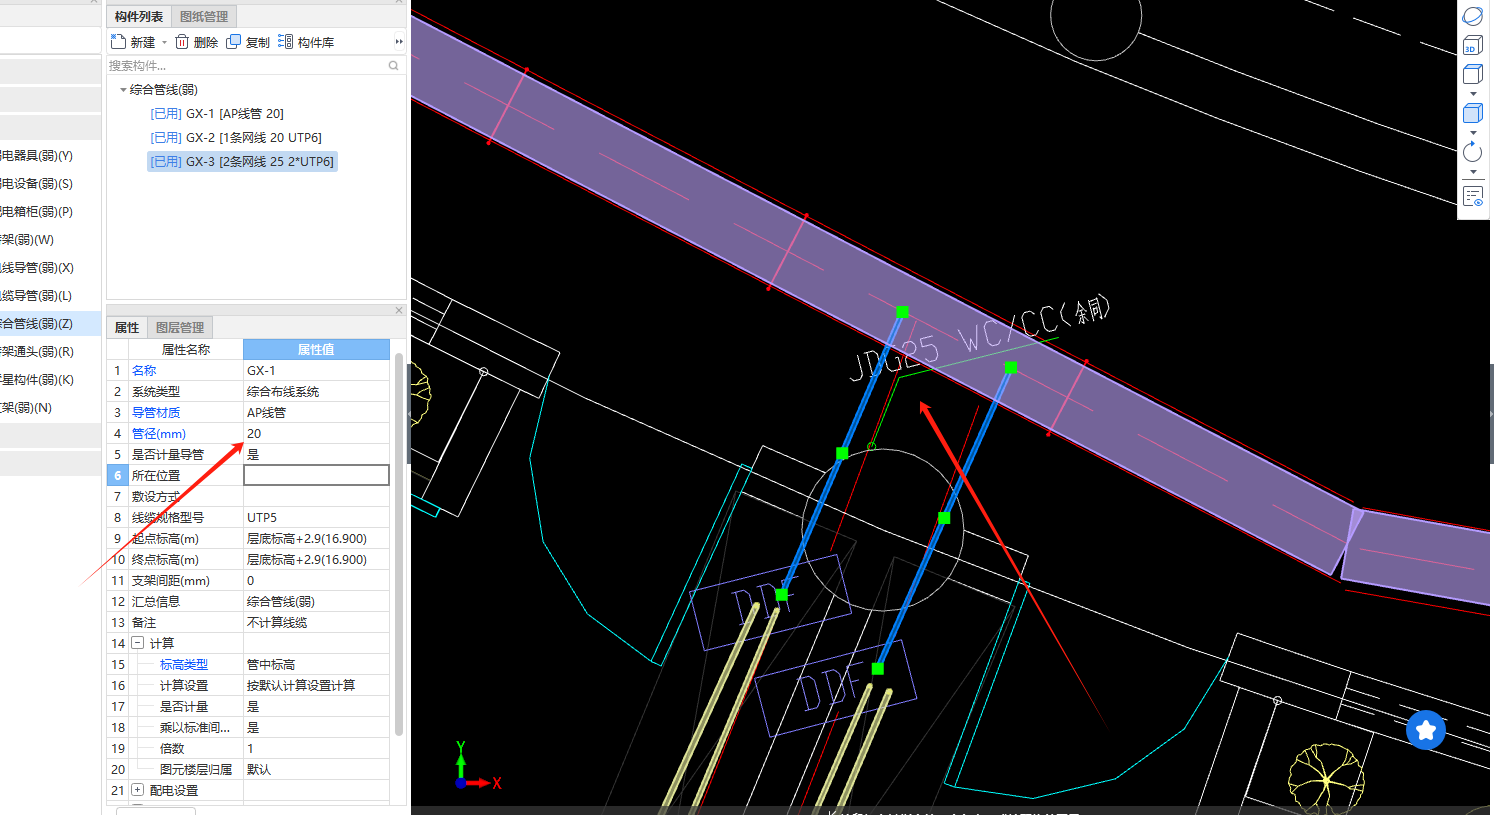Focus the 搜索构件 search field
1494x815 pixels.
click(246, 66)
